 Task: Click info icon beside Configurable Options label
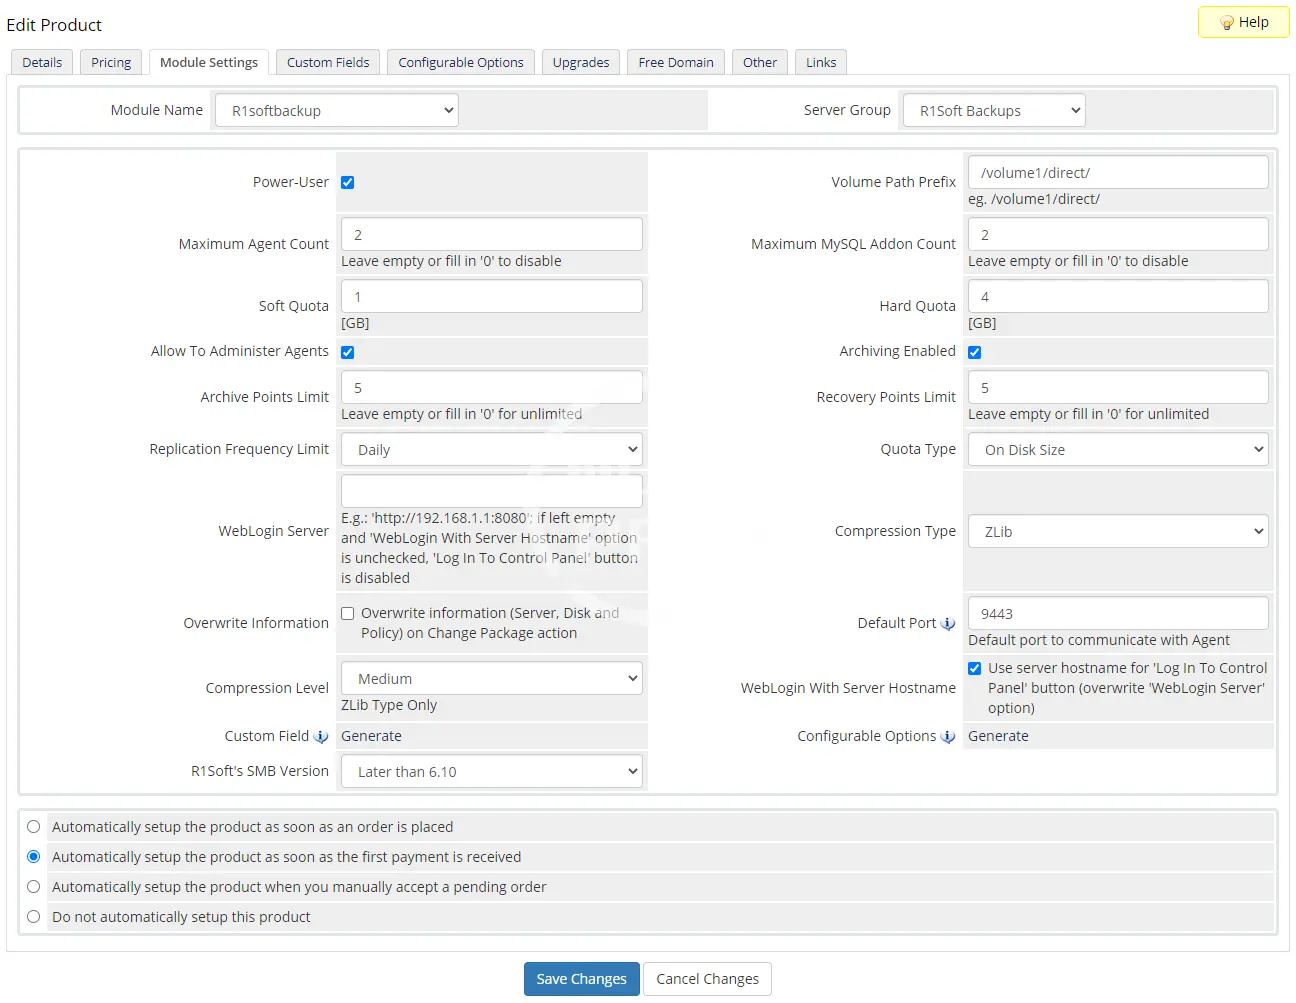(948, 737)
